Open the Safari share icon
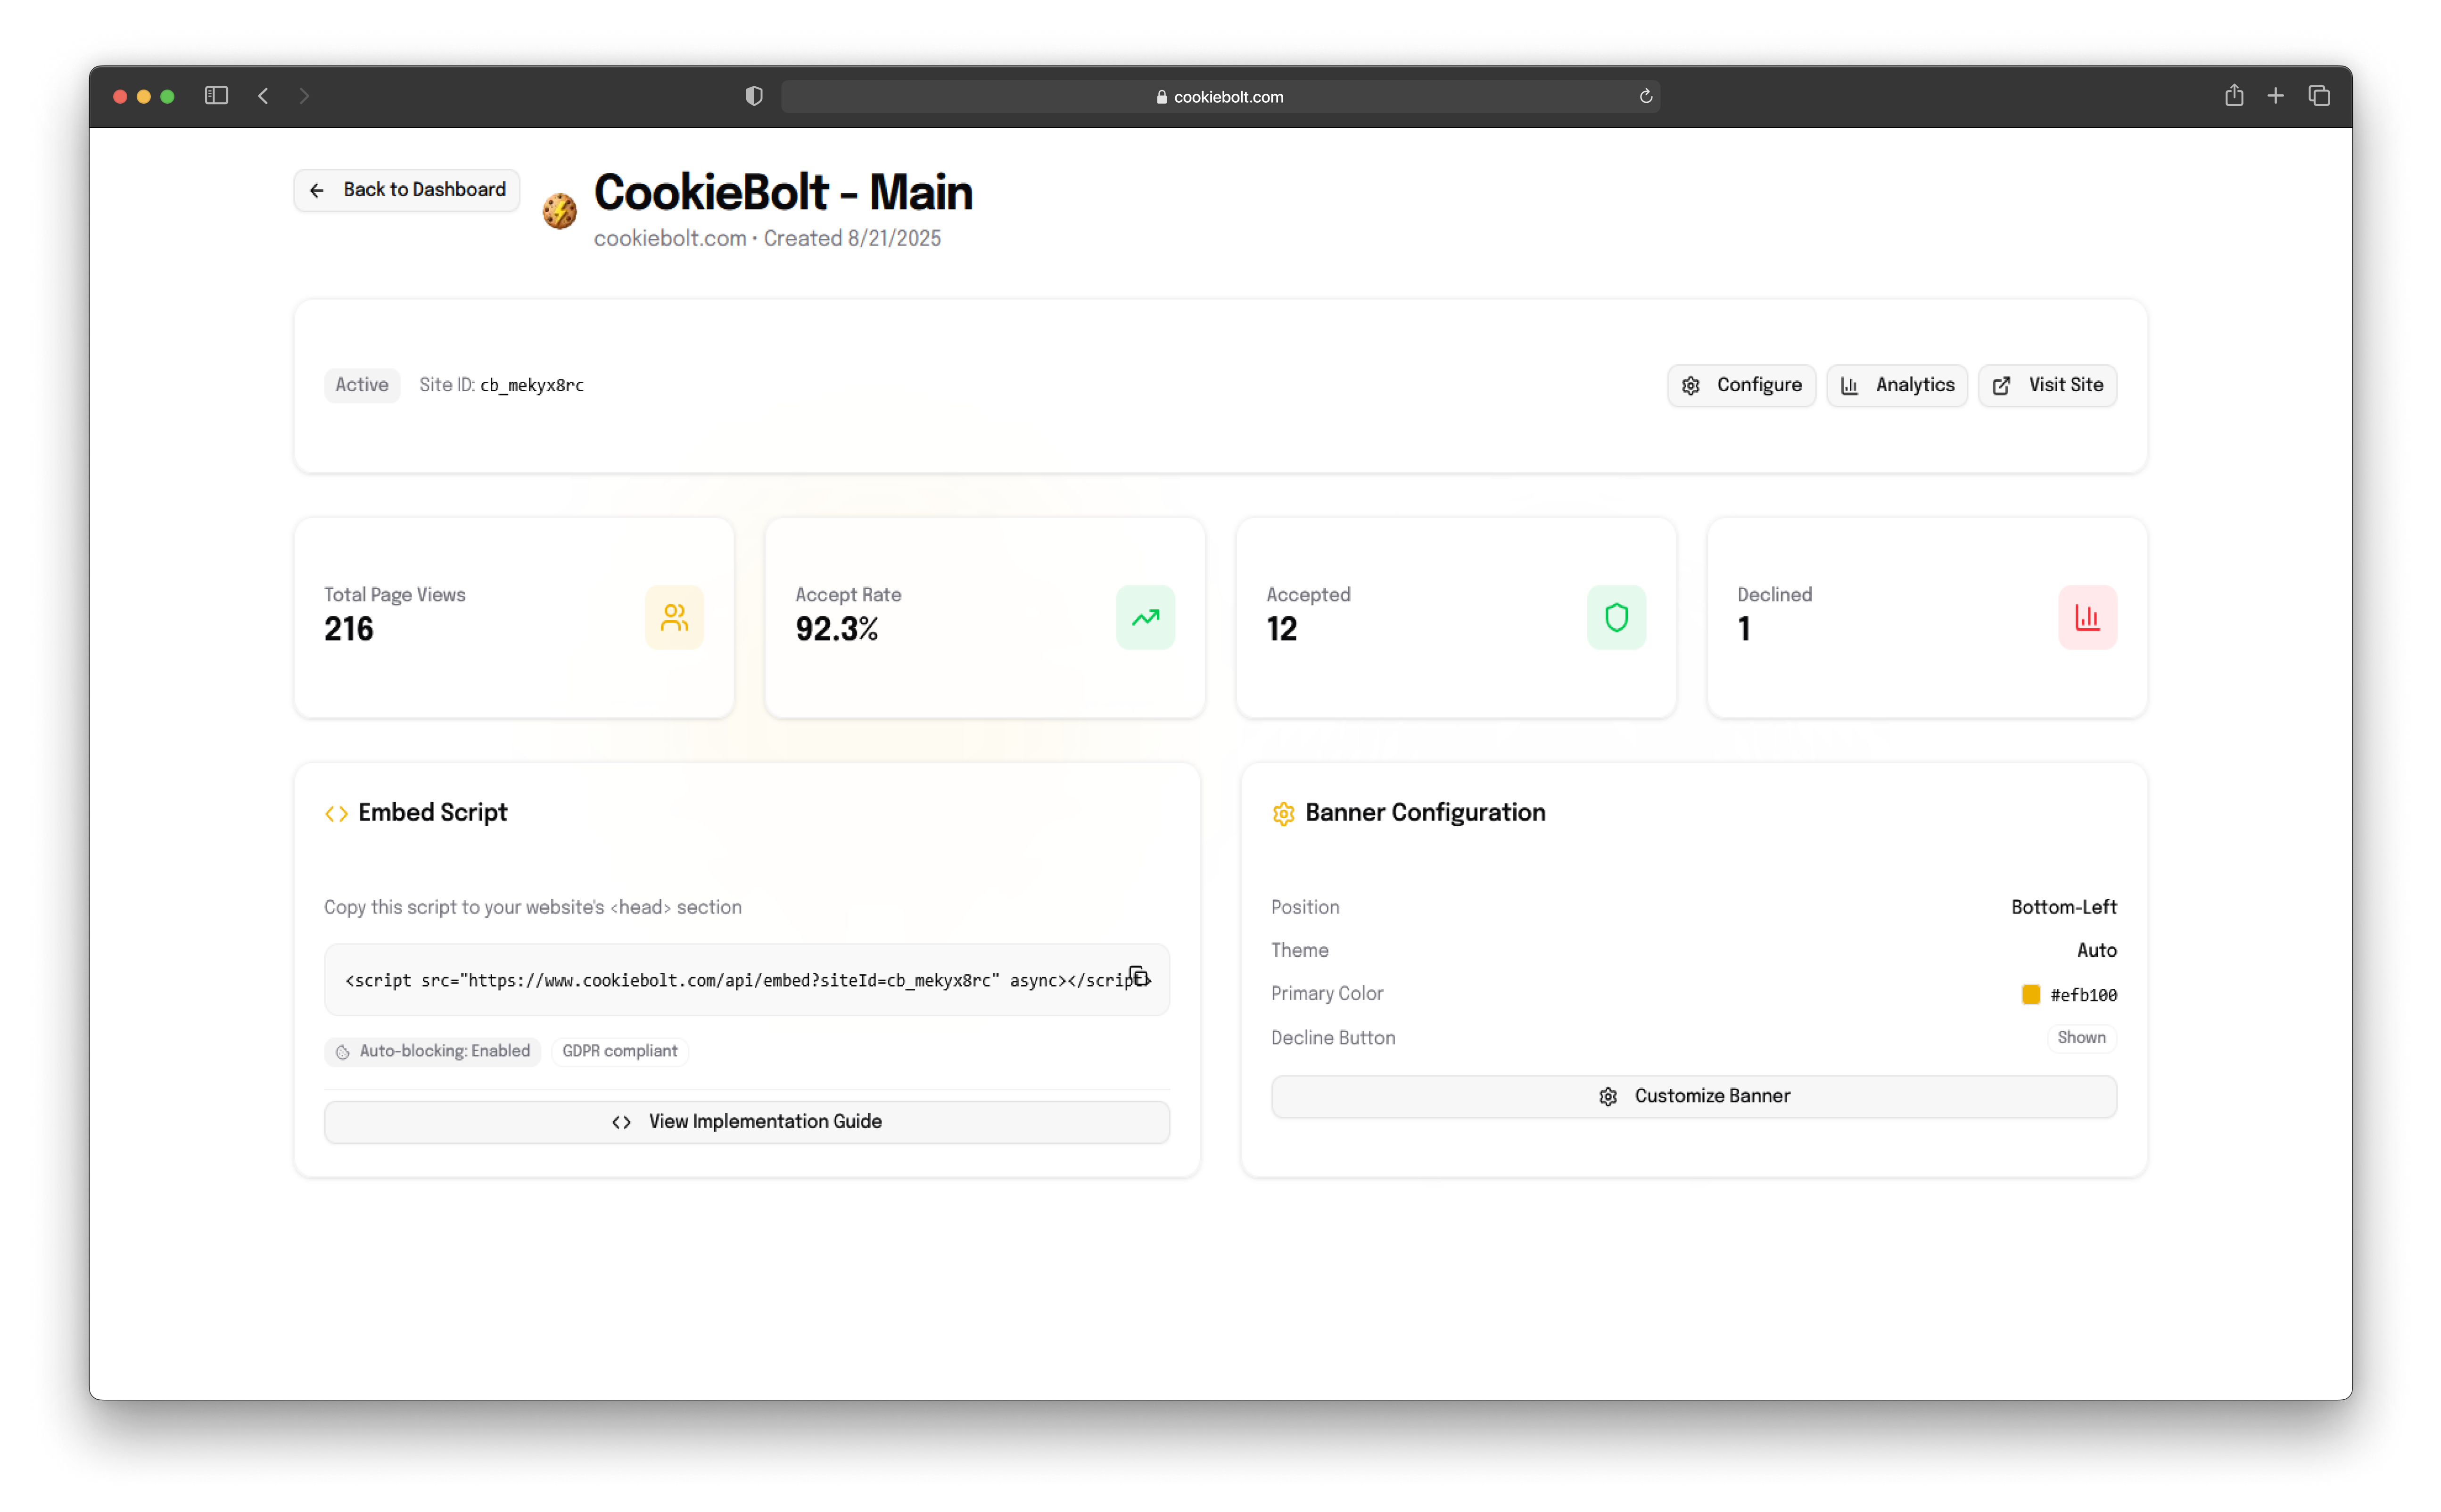The width and height of the screenshot is (2441, 1512). coord(2233,95)
